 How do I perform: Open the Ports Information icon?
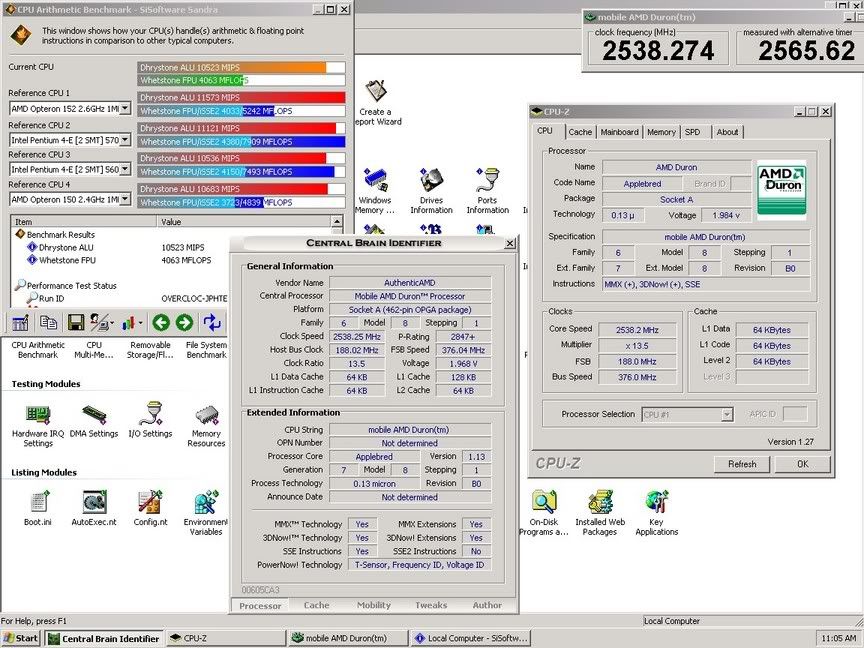point(487,191)
